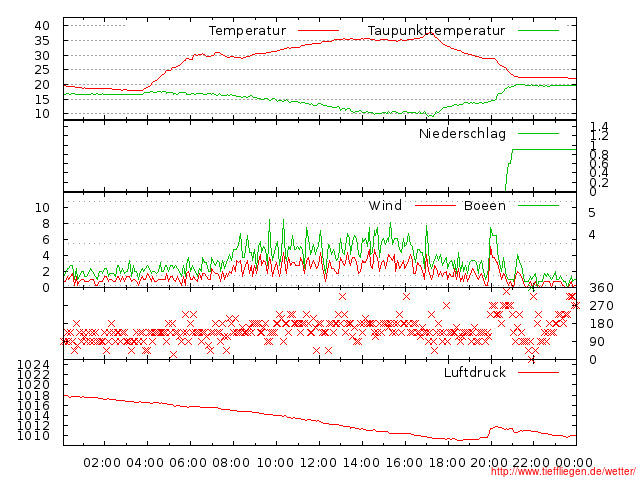Click the 1024 pressure axis value

click(x=33, y=364)
